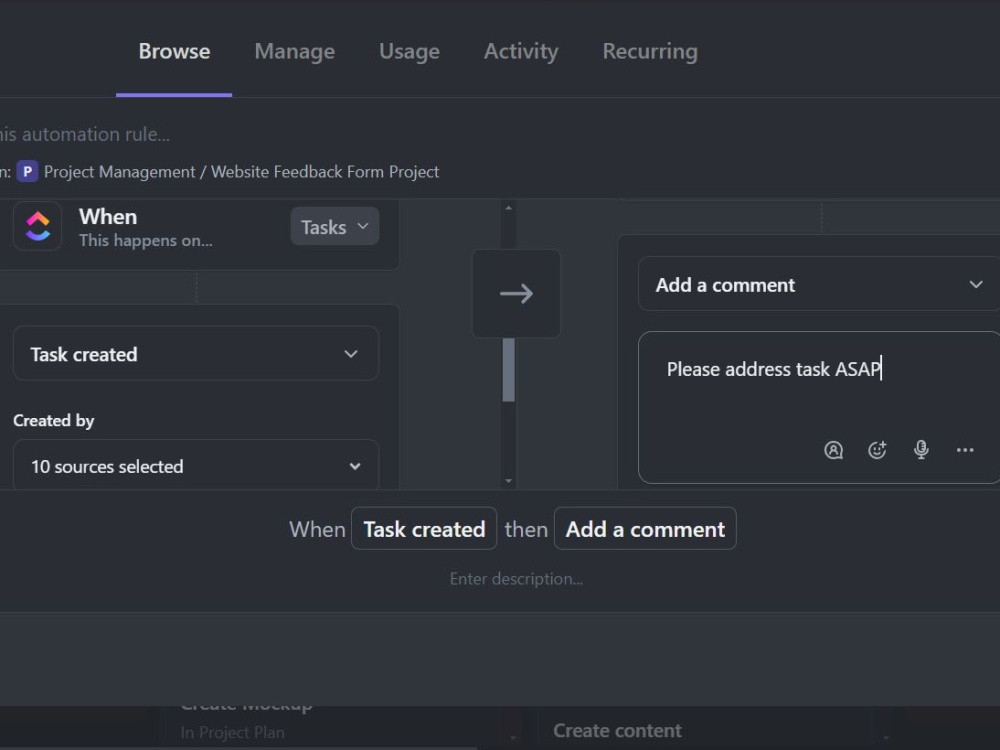The height and width of the screenshot is (750, 1000).
Task: Click the Project Management / Website Feedback Form Project path
Action: [x=241, y=172]
